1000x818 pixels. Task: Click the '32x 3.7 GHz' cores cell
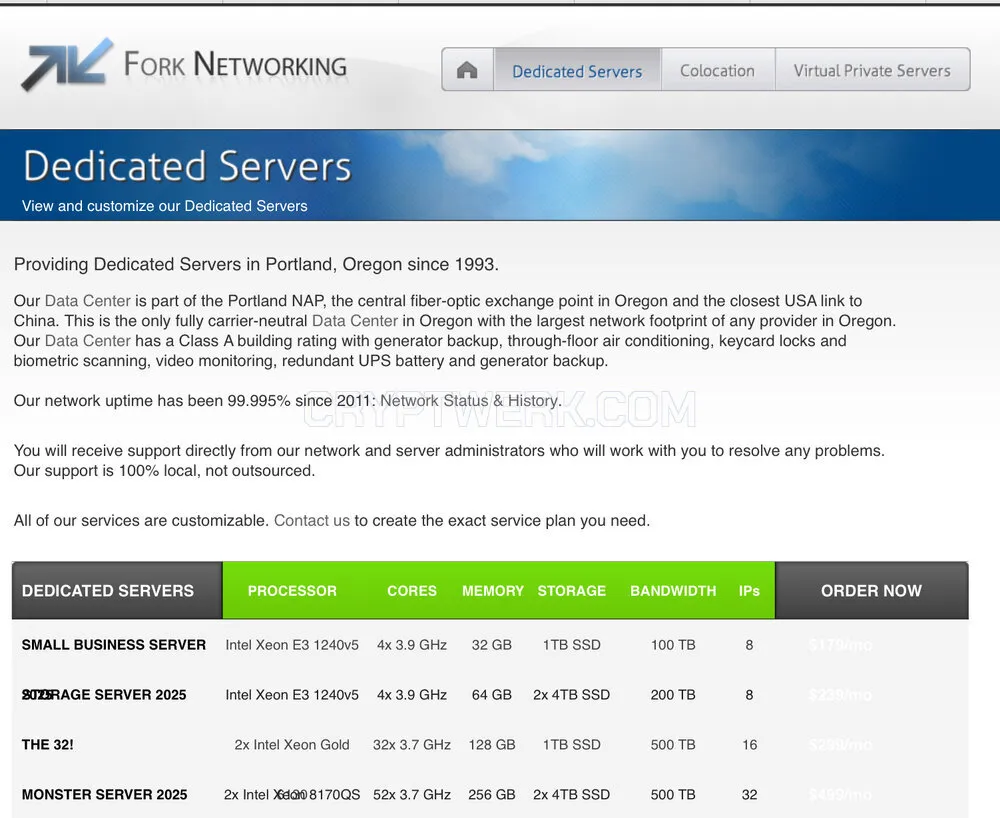point(412,745)
